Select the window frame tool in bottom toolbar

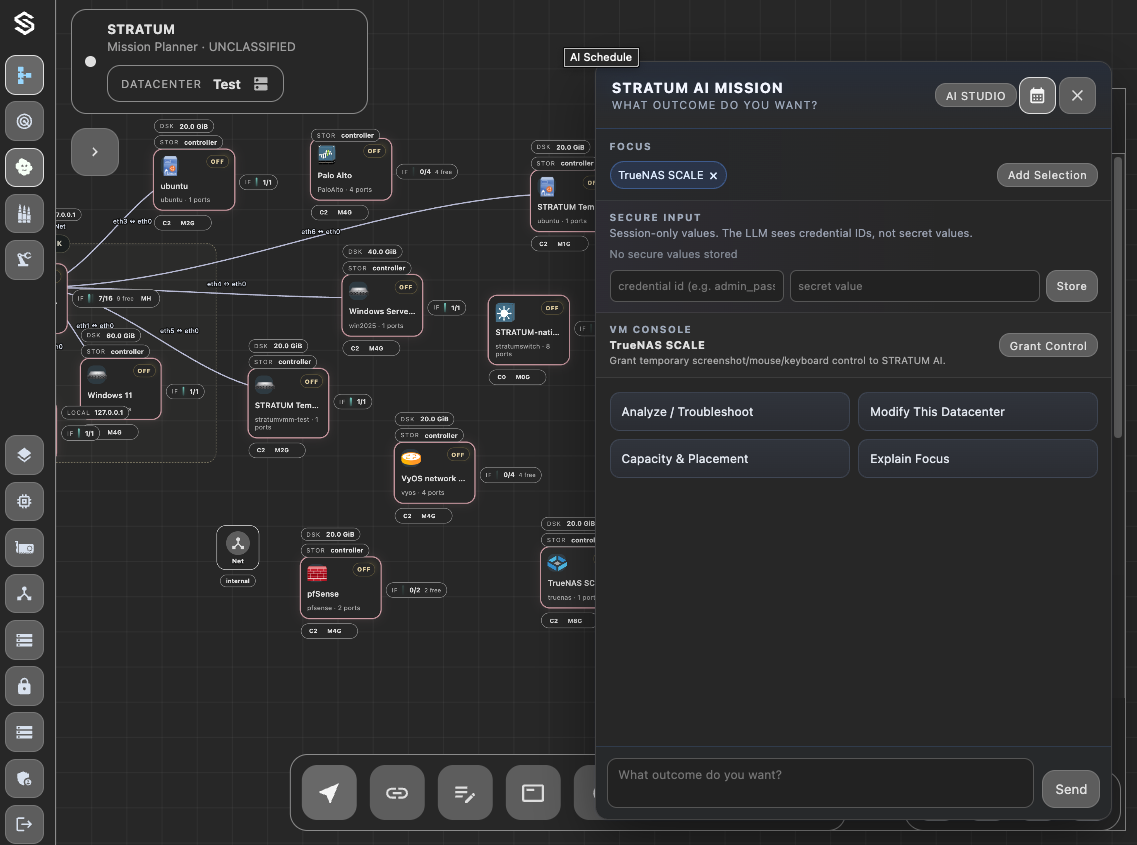tap(533, 793)
